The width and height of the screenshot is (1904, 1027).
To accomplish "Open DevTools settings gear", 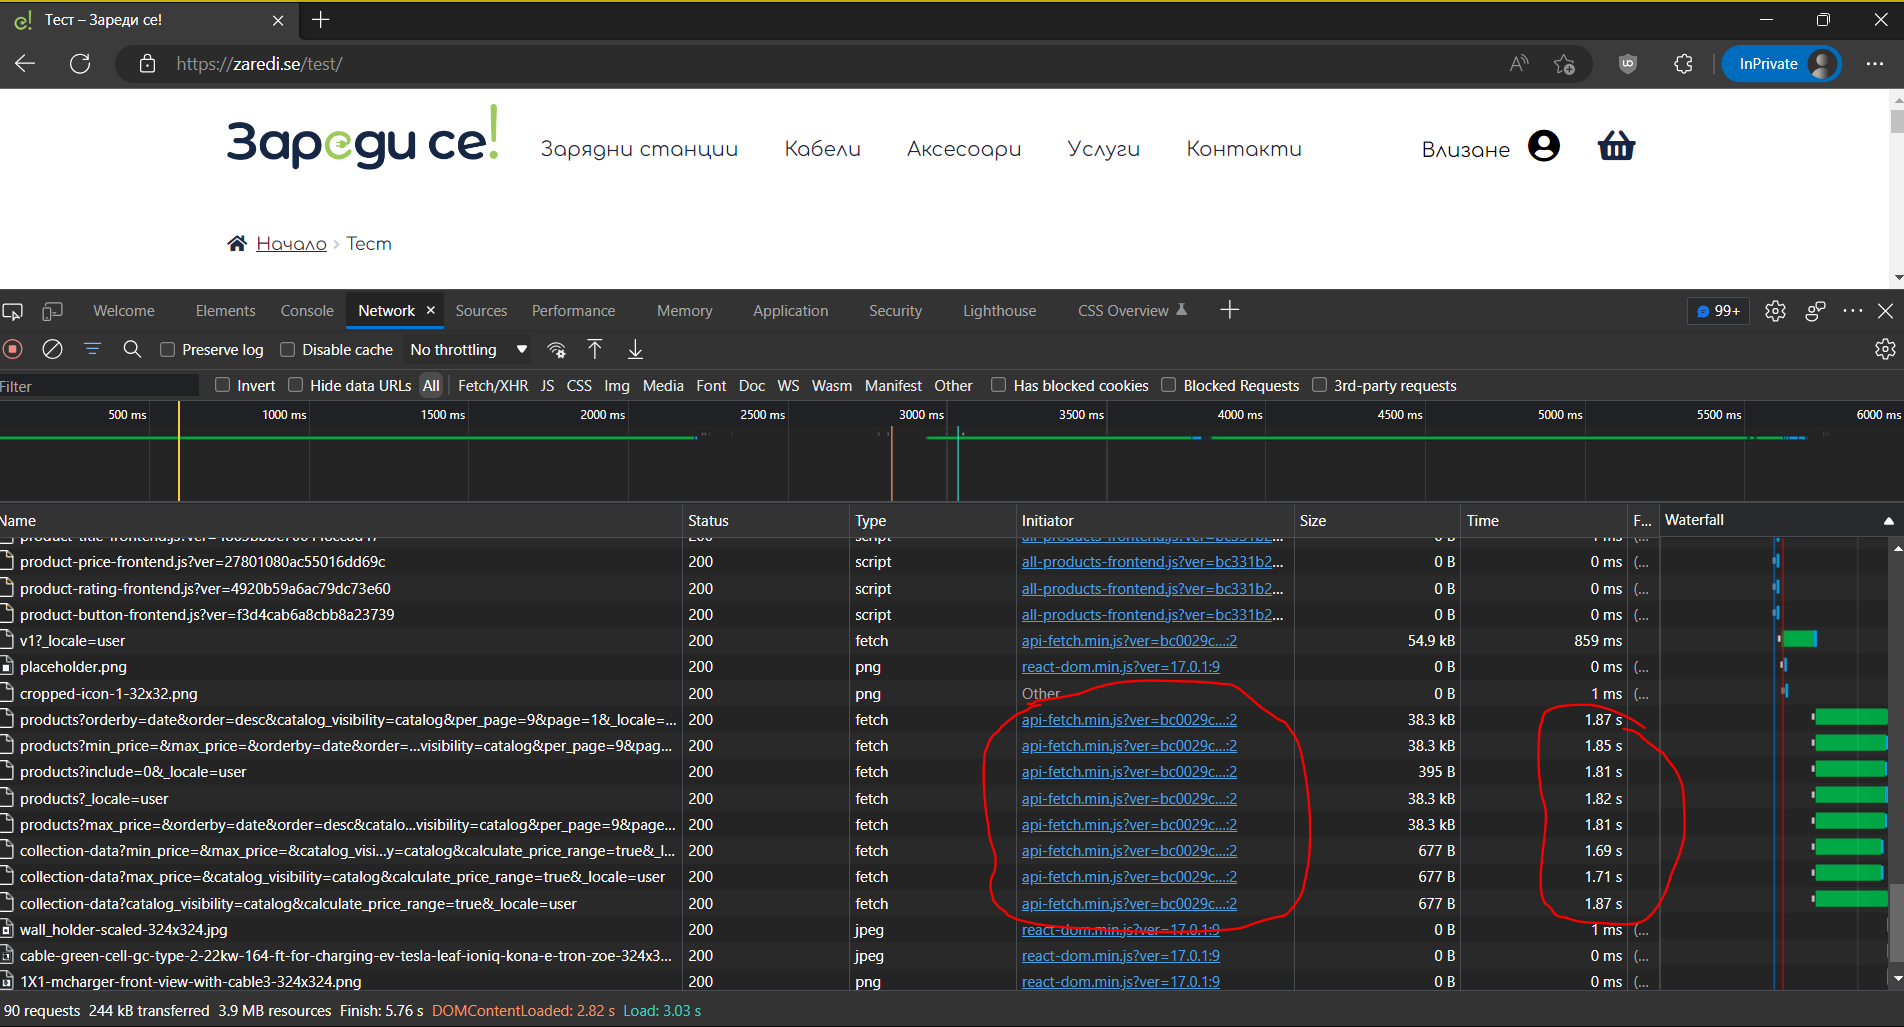I will (x=1776, y=311).
